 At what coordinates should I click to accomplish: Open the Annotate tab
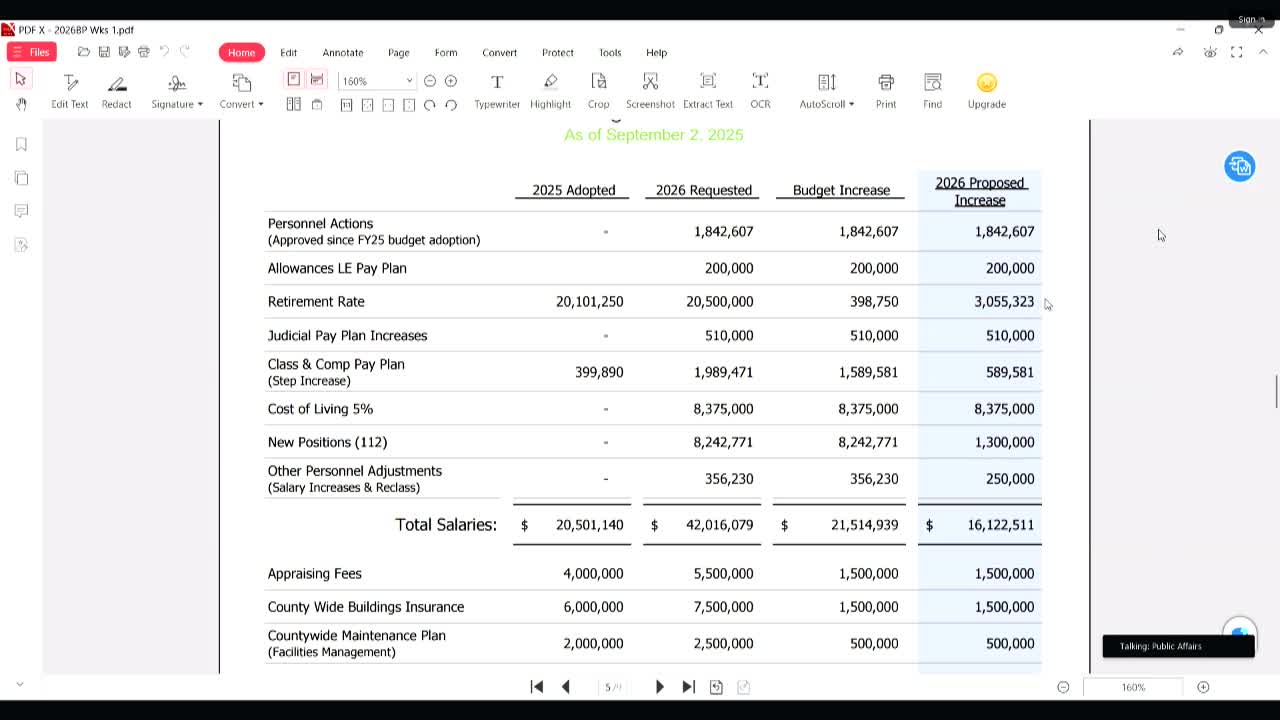343,52
